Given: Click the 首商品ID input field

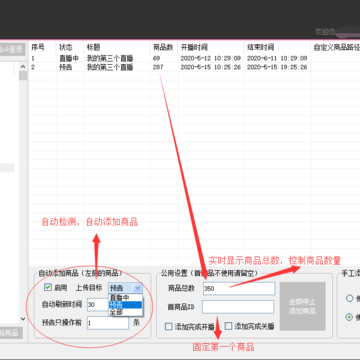Looking at the screenshot, I should click(x=238, y=307).
